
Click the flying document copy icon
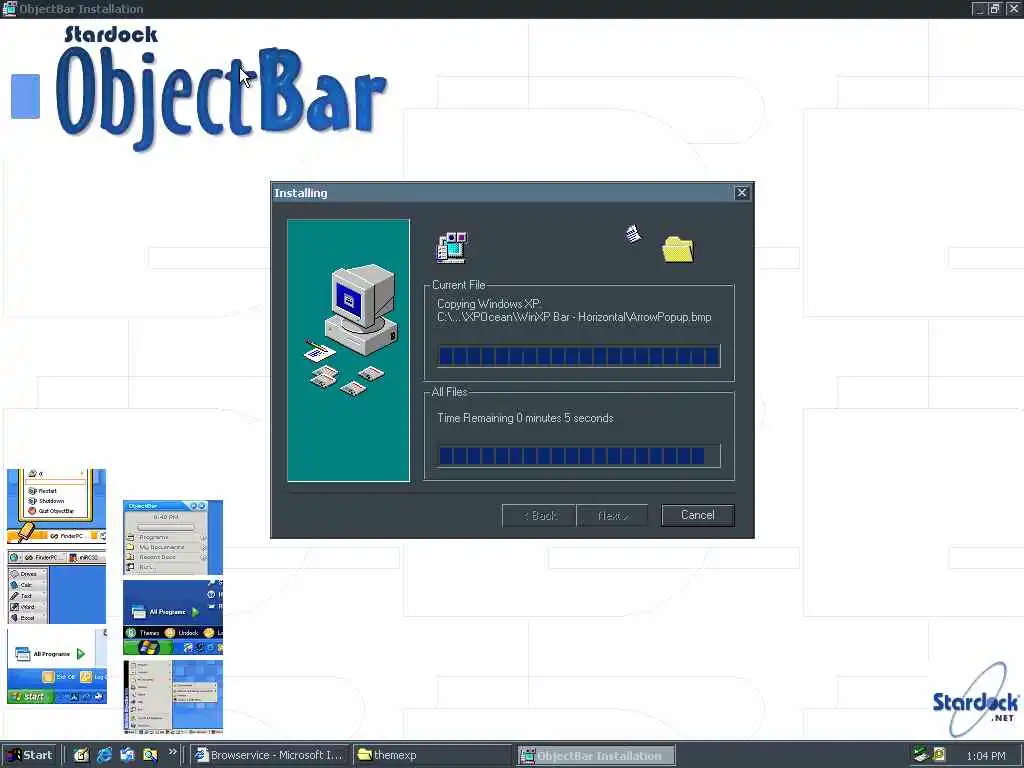[x=633, y=234]
